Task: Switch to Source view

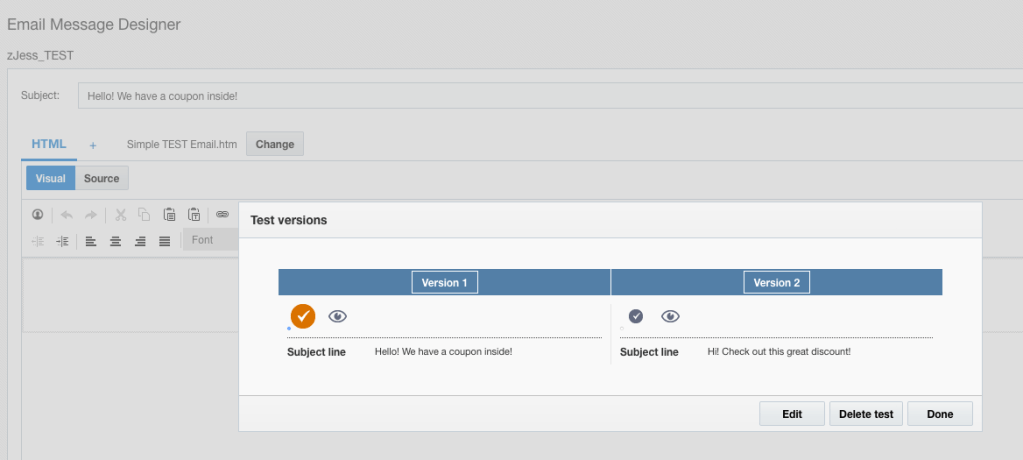Action: click(101, 178)
